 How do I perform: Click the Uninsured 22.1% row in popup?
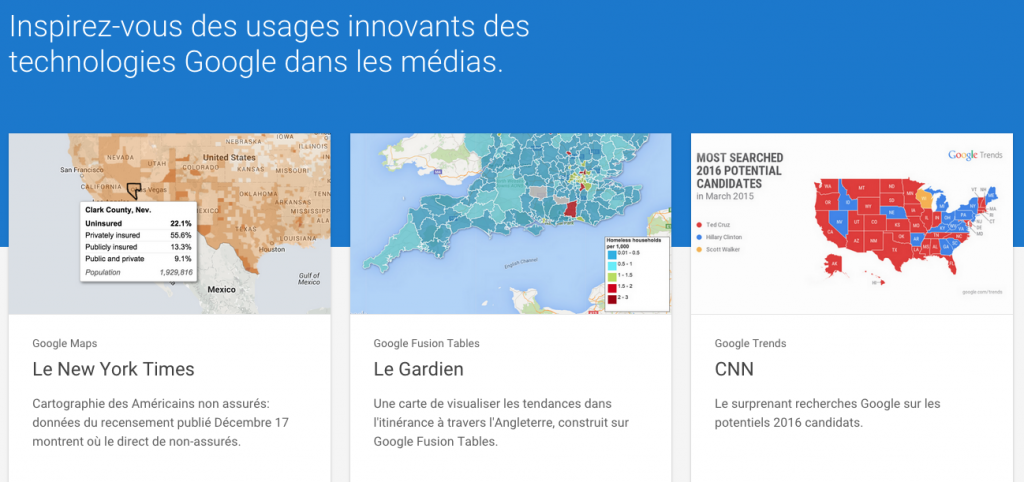138,223
